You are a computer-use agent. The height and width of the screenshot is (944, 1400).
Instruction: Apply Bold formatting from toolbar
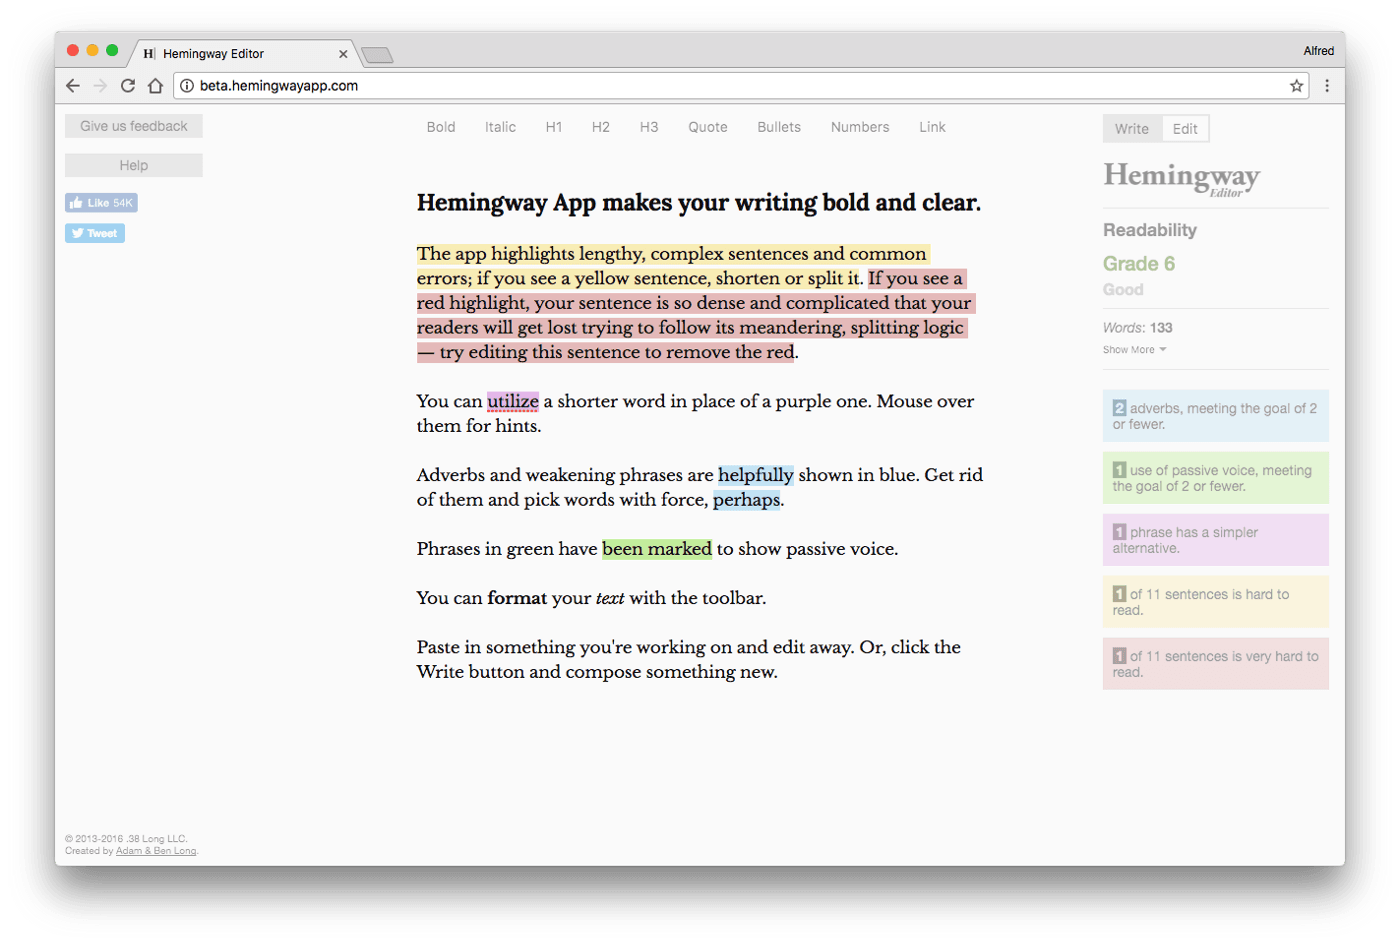click(441, 127)
